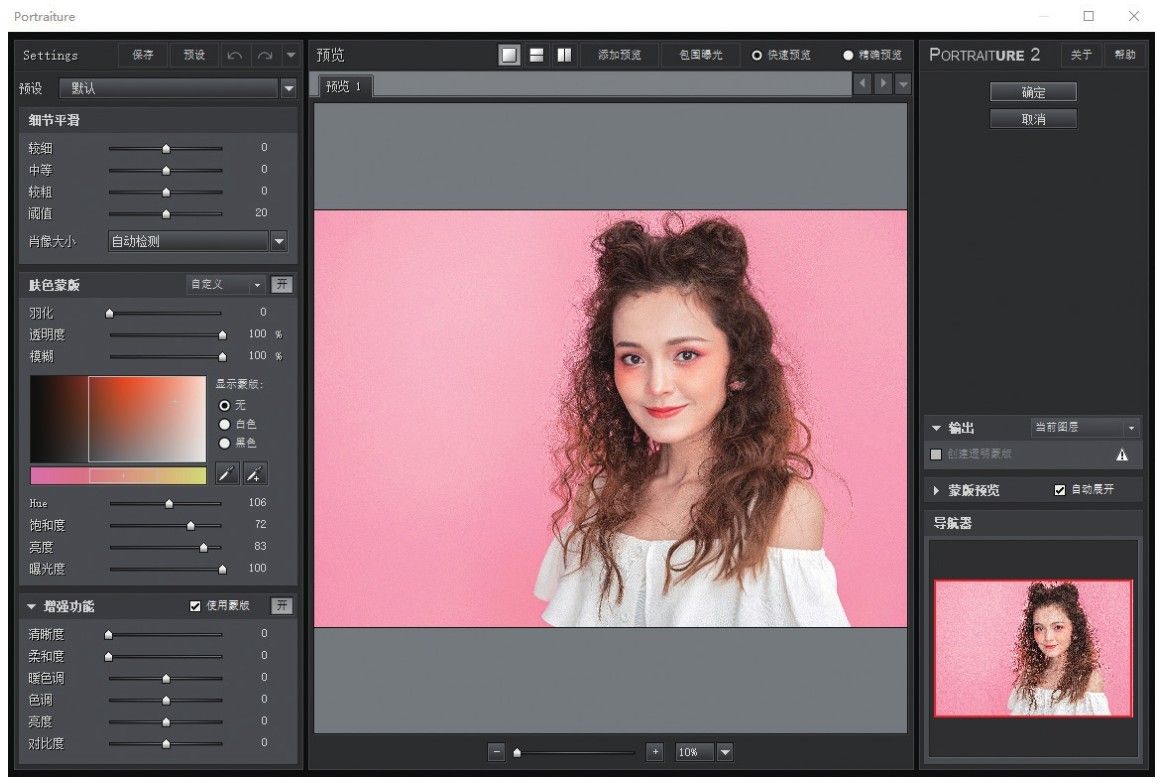Viewport: 1162px width, 784px height.
Task: Click the zoom out minus button
Action: [x=497, y=752]
